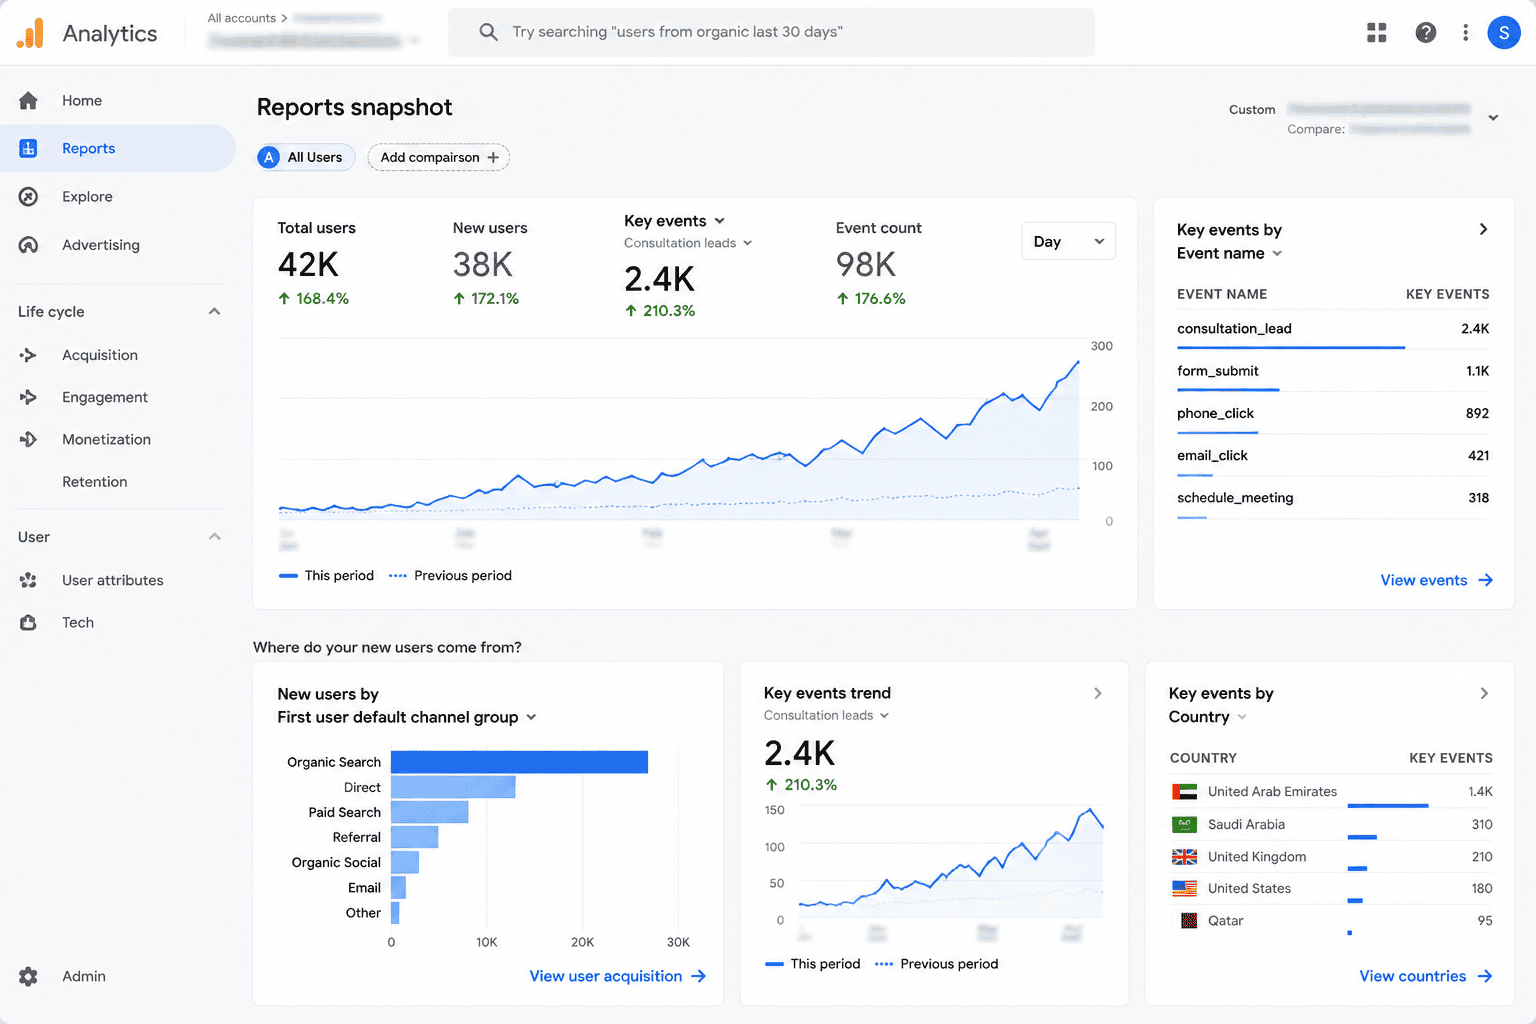Open the Country dimension dropdown
The image size is (1536, 1024).
point(1208,717)
